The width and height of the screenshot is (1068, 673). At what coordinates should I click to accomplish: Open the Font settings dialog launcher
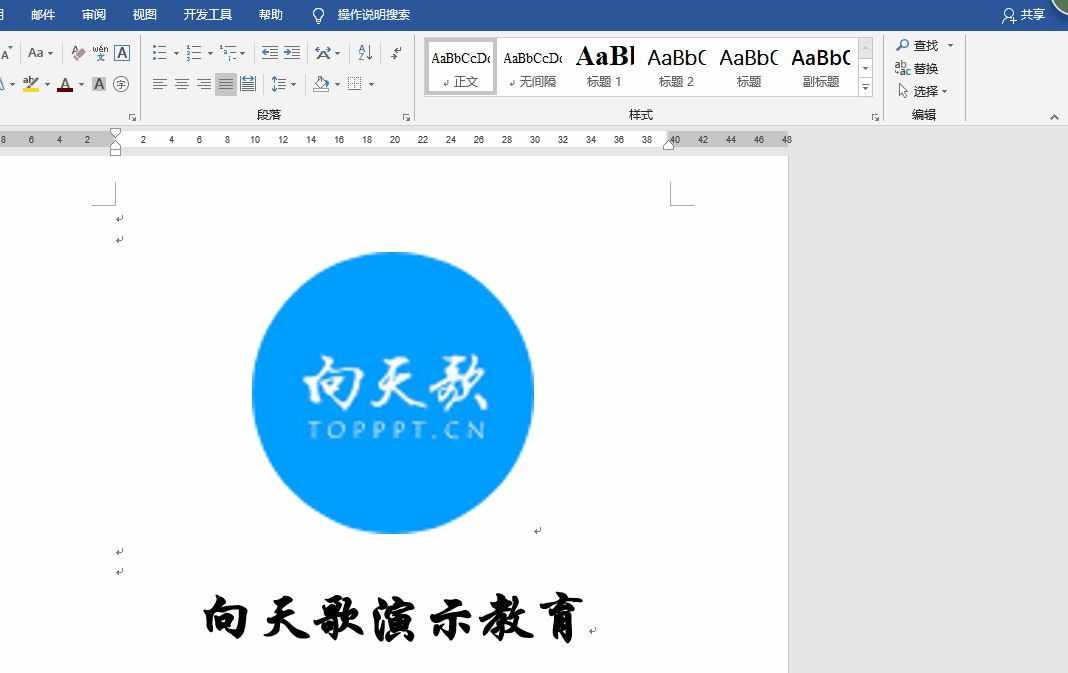point(133,117)
